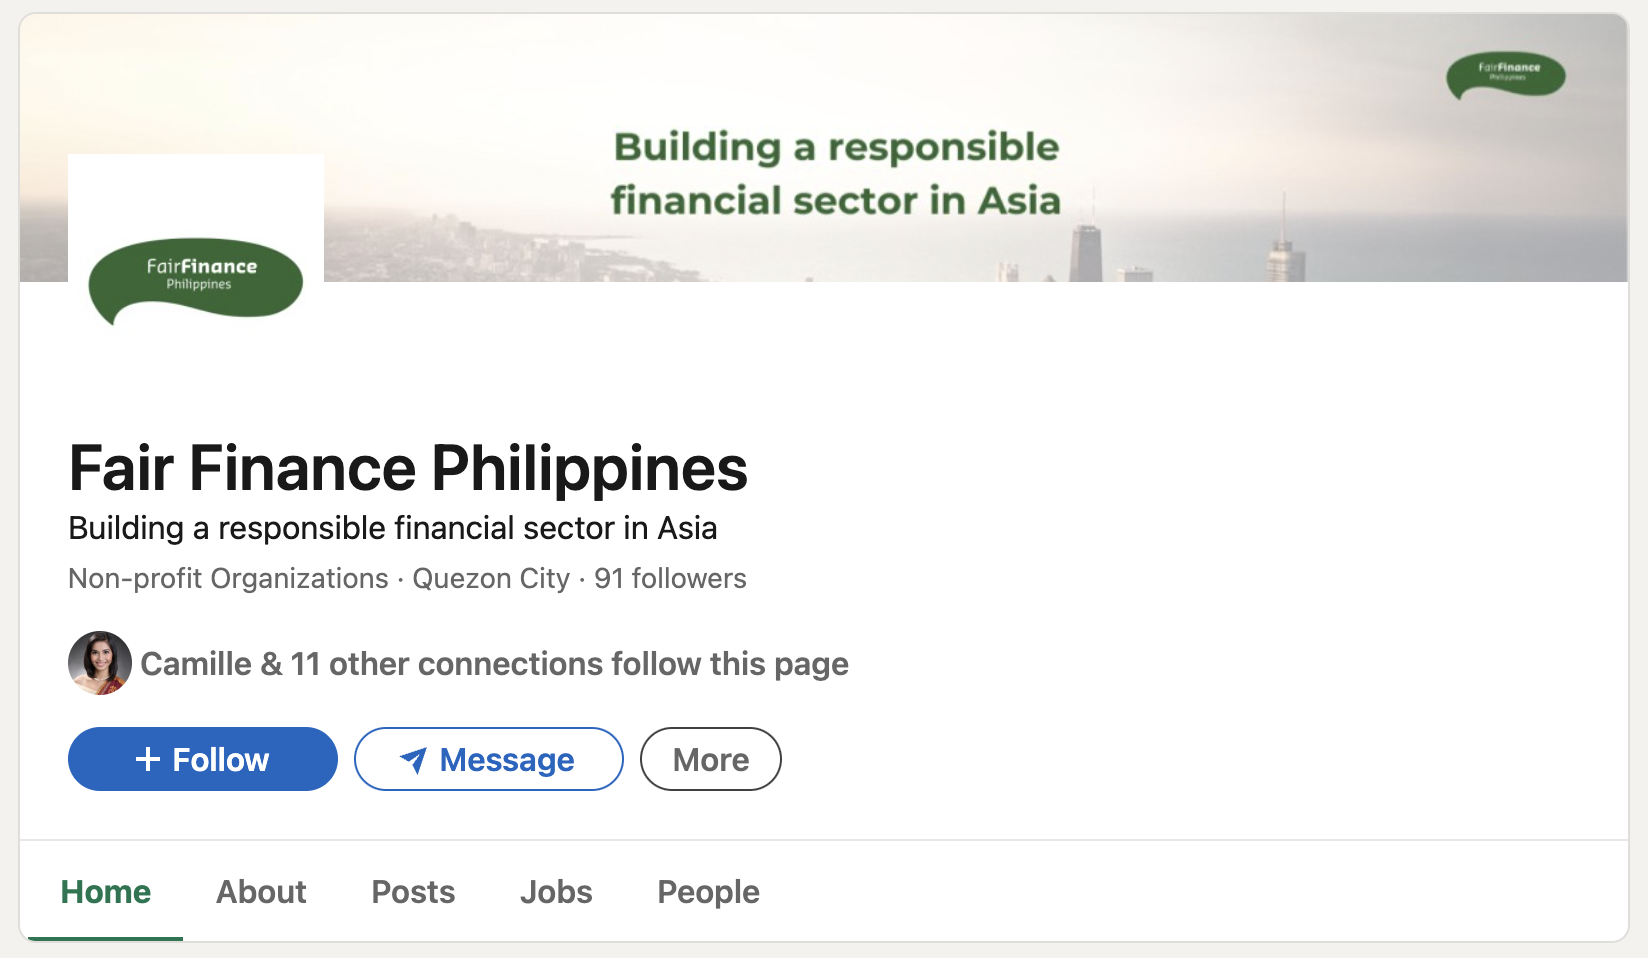1648x958 pixels.
Task: Click the Fair Finance Philippines page title
Action: pyautogui.click(x=408, y=468)
